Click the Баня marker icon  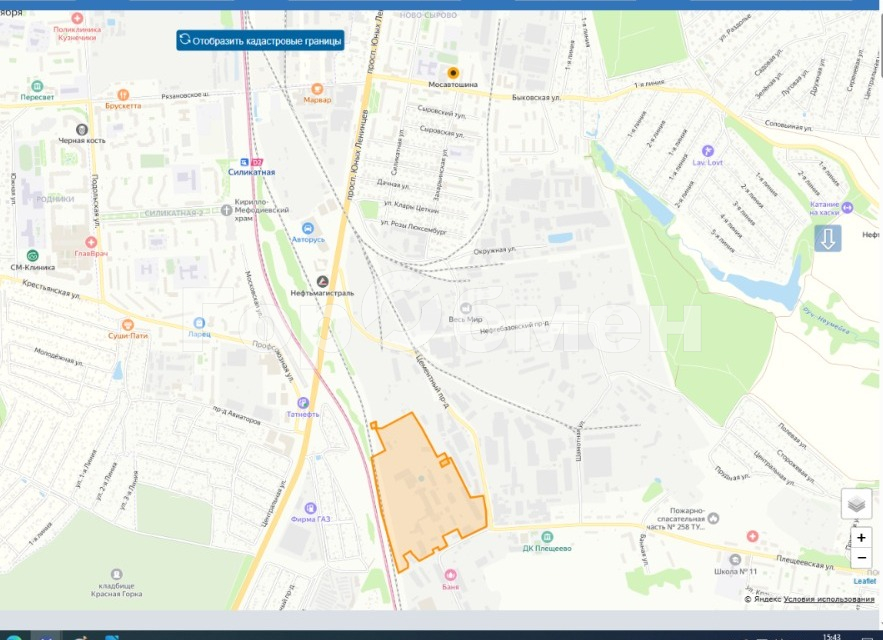coord(450,575)
